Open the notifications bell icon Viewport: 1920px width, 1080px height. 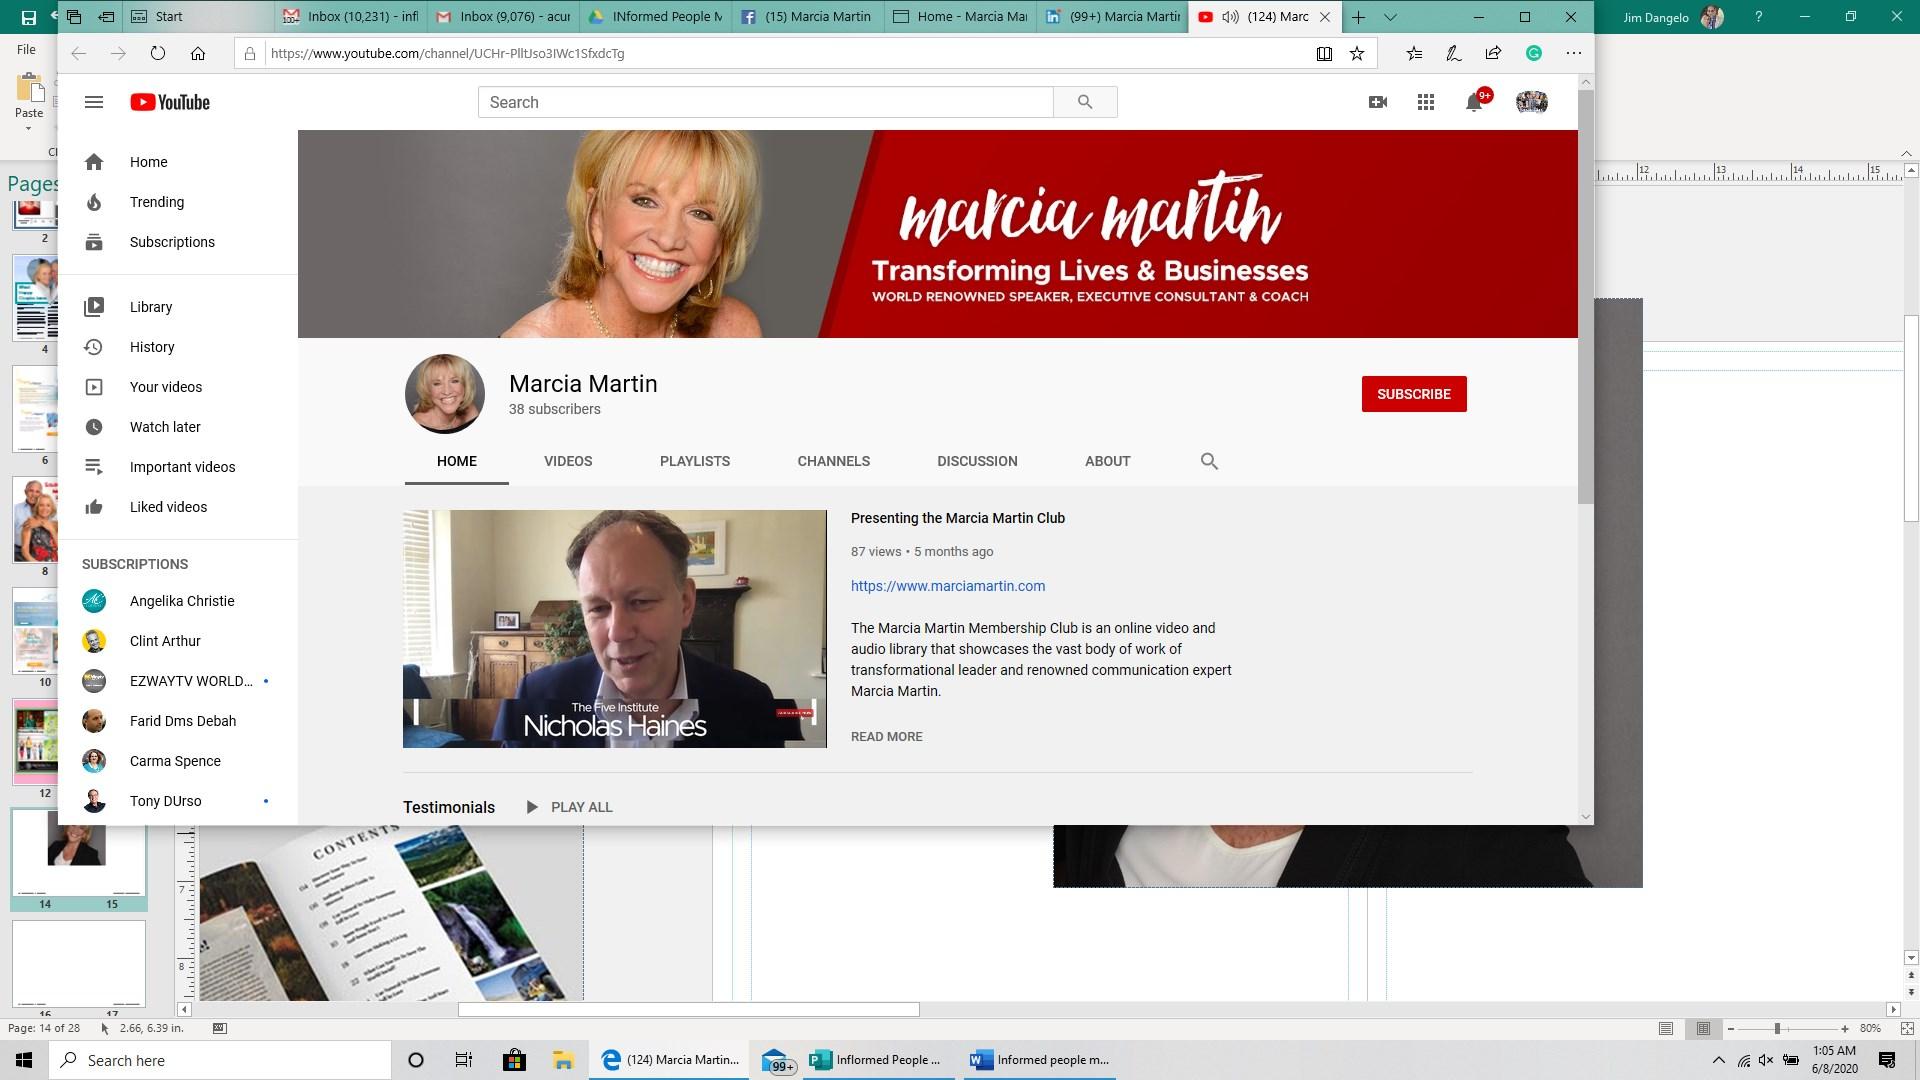1474,102
